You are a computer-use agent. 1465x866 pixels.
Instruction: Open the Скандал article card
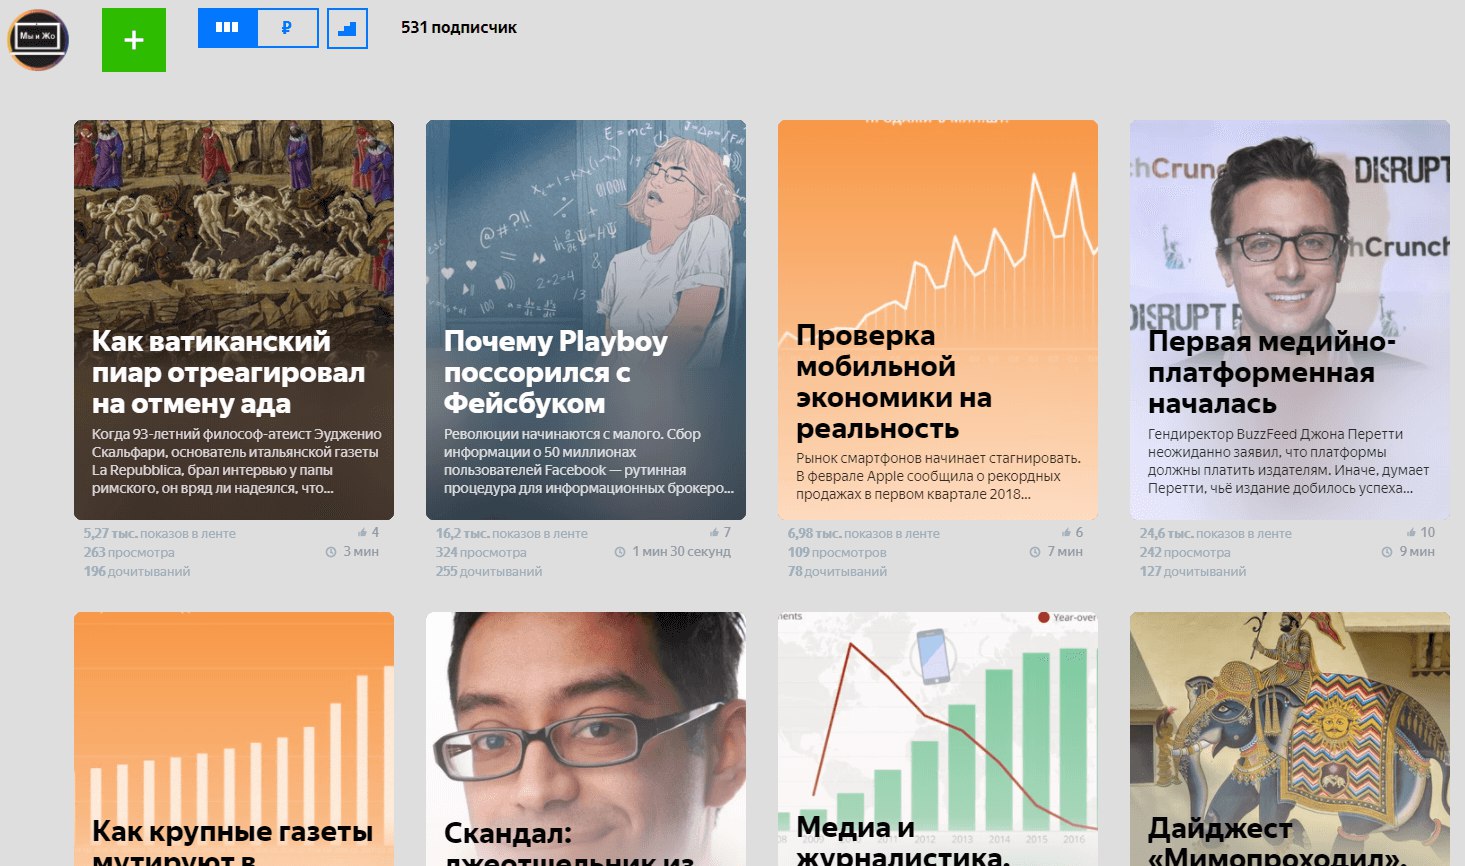[586, 739]
